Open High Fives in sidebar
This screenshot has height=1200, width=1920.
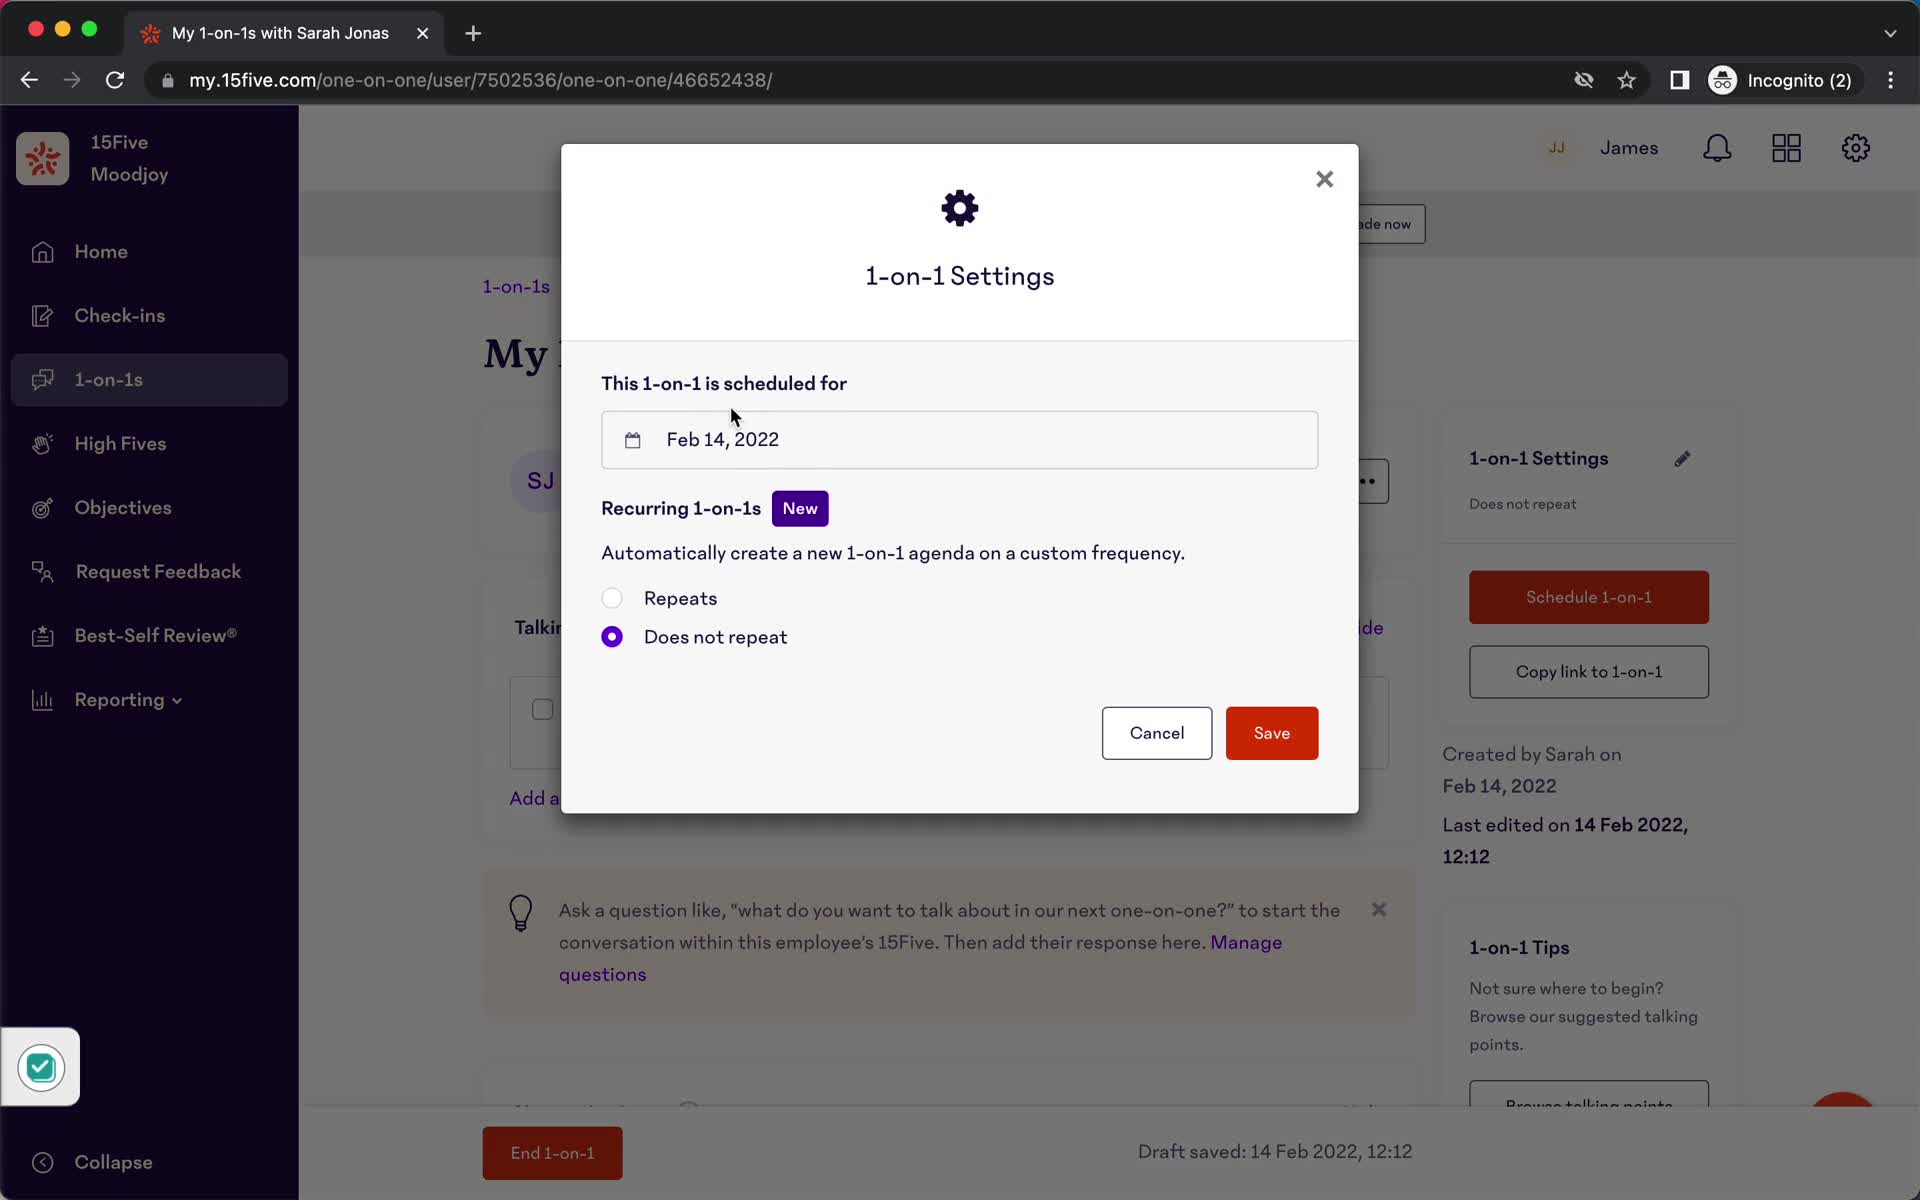pyautogui.click(x=120, y=444)
